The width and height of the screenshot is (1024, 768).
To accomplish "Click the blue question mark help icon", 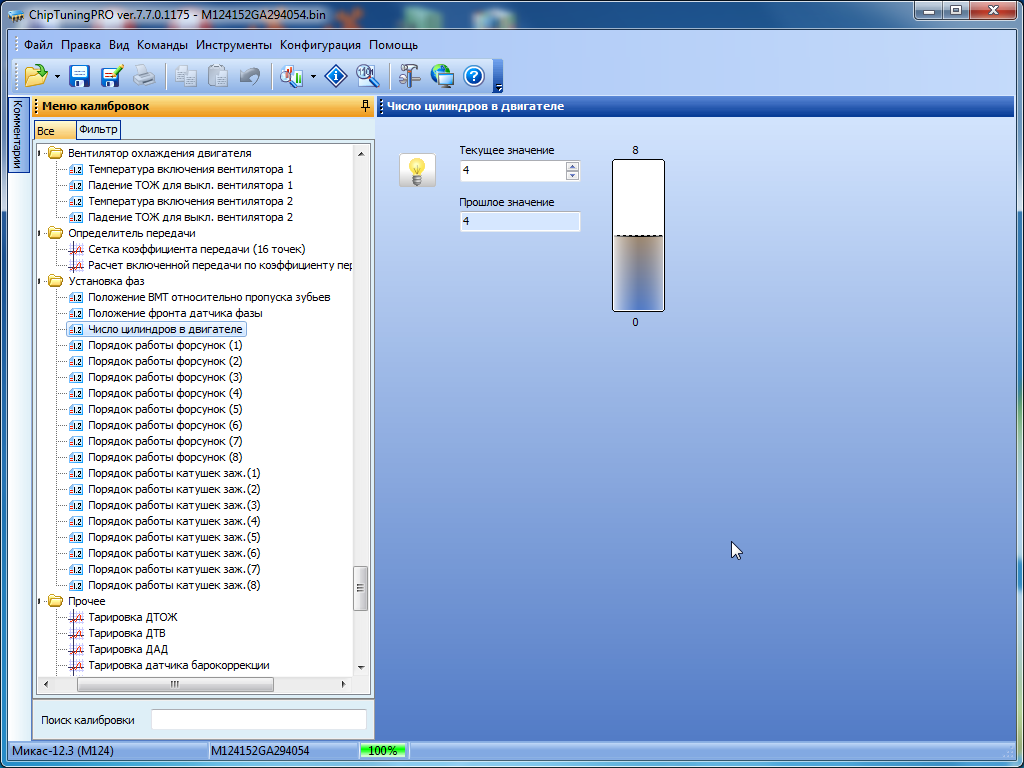I will click(474, 75).
